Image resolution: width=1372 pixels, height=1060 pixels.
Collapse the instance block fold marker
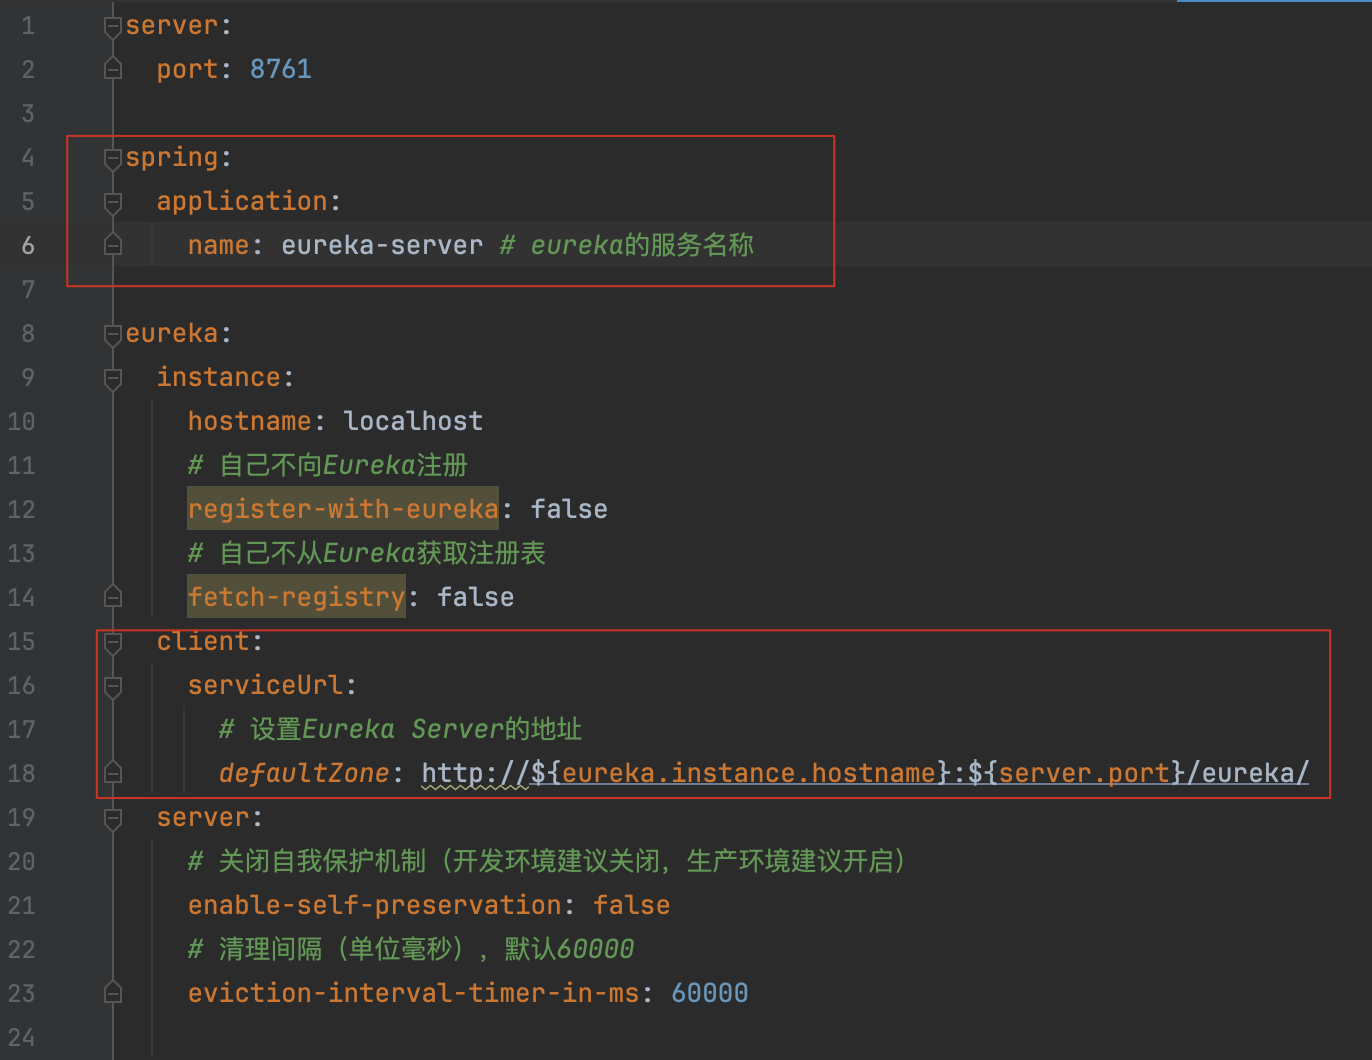pyautogui.click(x=113, y=379)
